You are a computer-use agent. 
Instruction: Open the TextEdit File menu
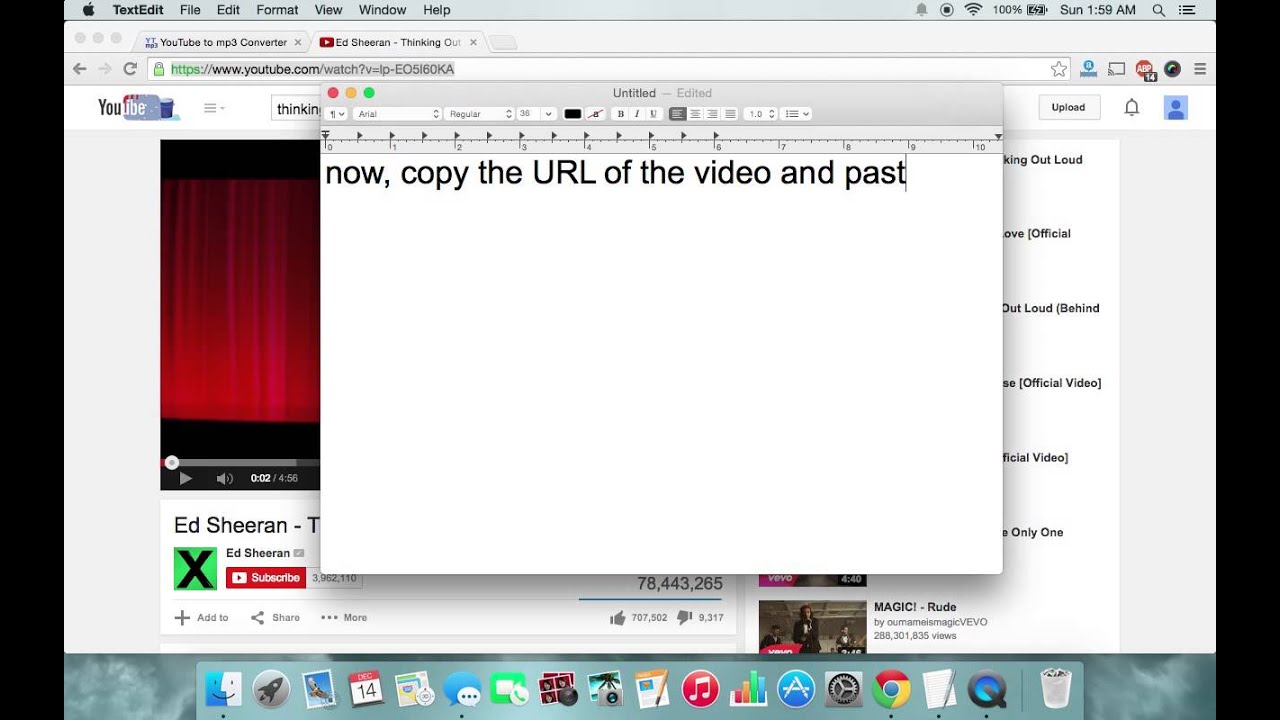[x=190, y=10]
